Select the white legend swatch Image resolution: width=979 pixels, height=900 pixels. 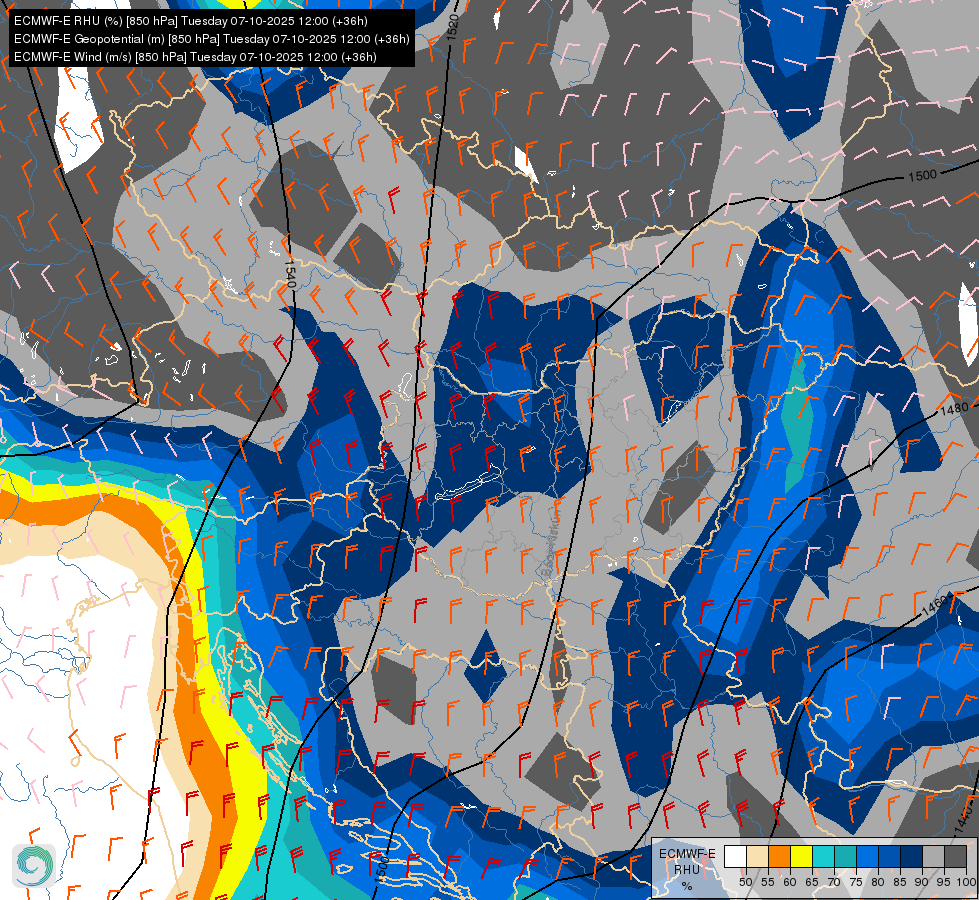tap(735, 856)
